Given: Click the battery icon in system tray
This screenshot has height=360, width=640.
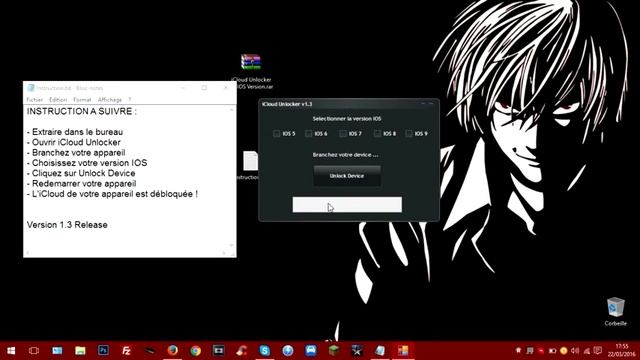Looking at the screenshot, I should pyautogui.click(x=552, y=351).
